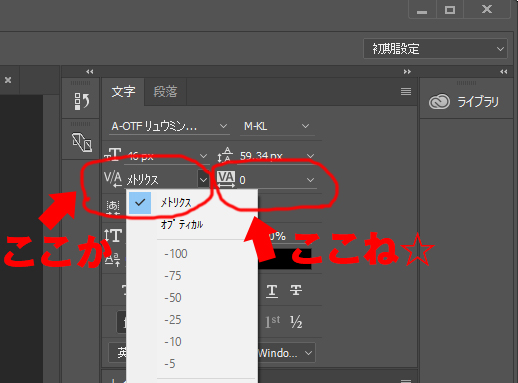The height and width of the screenshot is (383, 518).
Task: Click the kerning メトリクス dropdown arrow
Action: (x=203, y=180)
